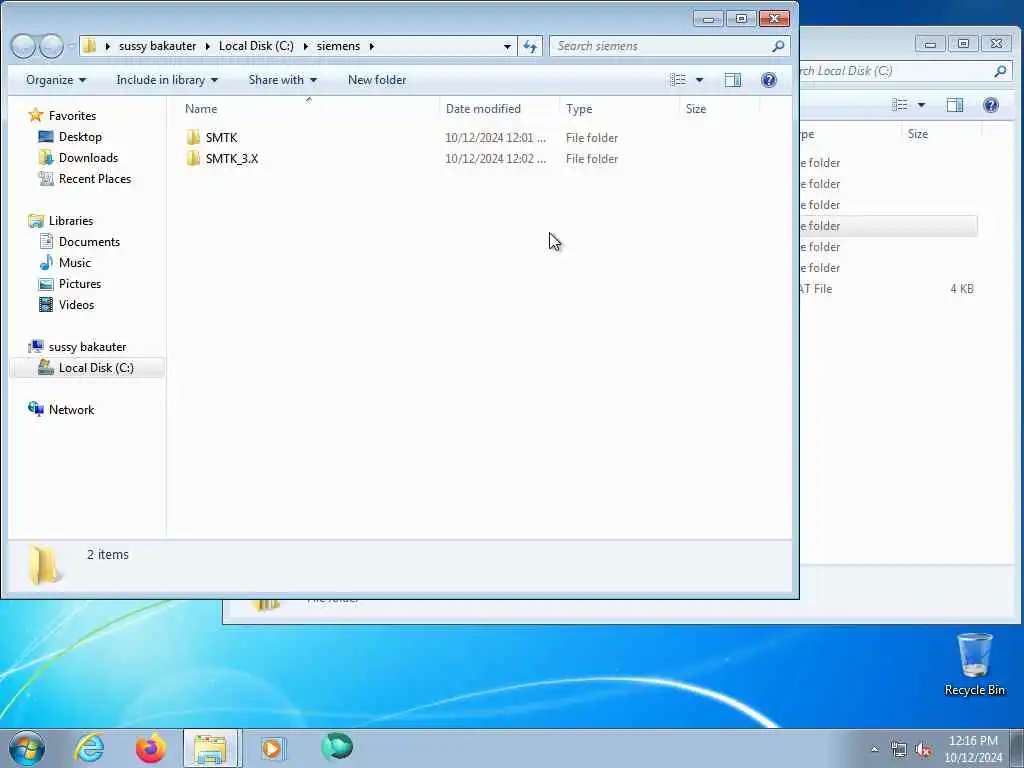Open Documents library
Screen dimensions: 1024x768
point(89,242)
